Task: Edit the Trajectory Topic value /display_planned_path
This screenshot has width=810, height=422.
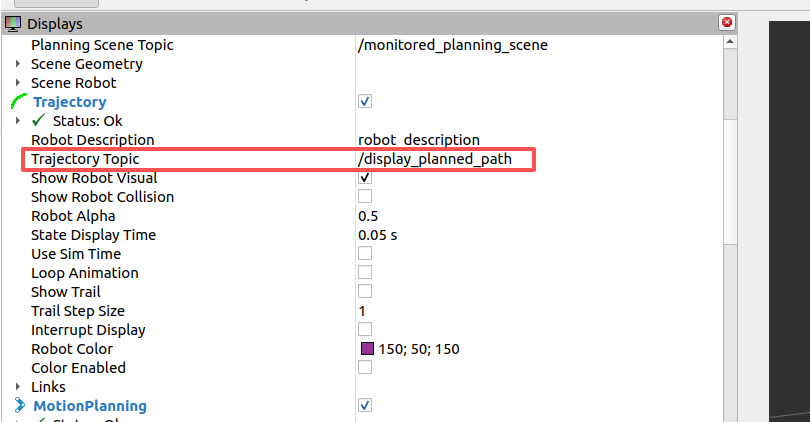Action: [435, 159]
